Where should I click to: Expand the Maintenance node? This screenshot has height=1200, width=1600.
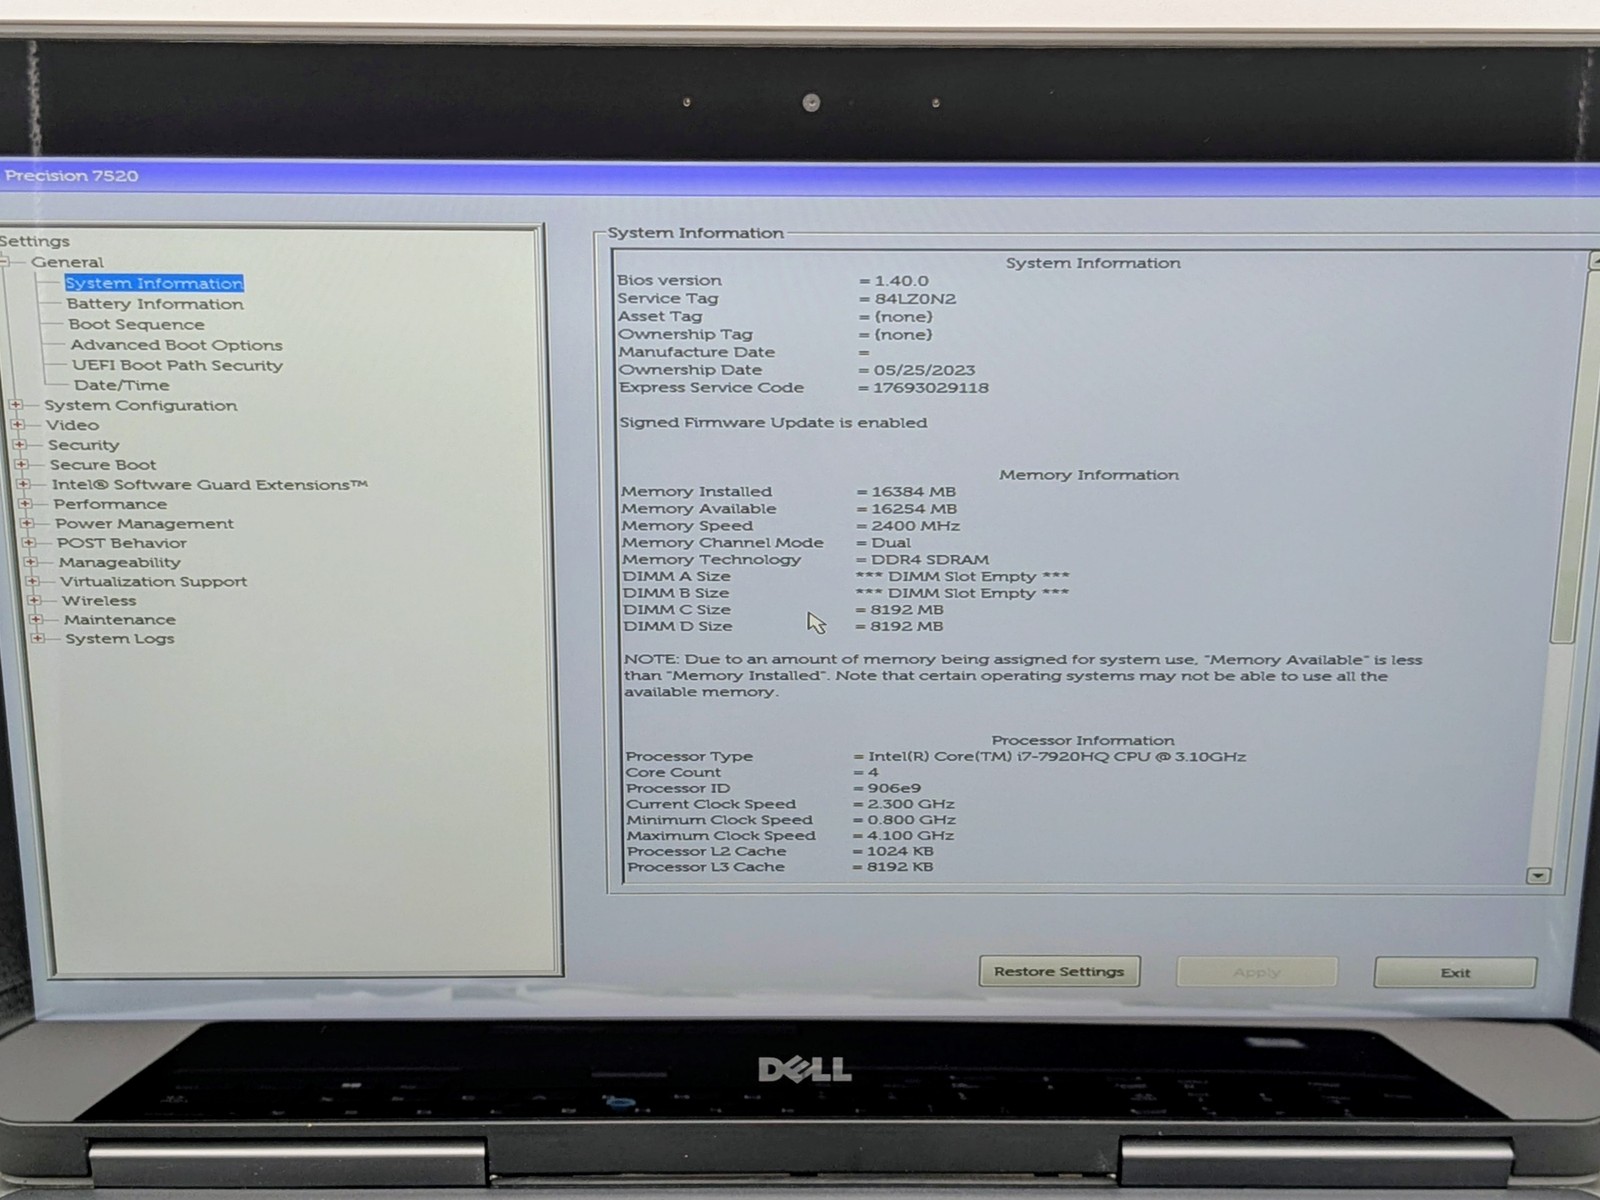point(36,620)
